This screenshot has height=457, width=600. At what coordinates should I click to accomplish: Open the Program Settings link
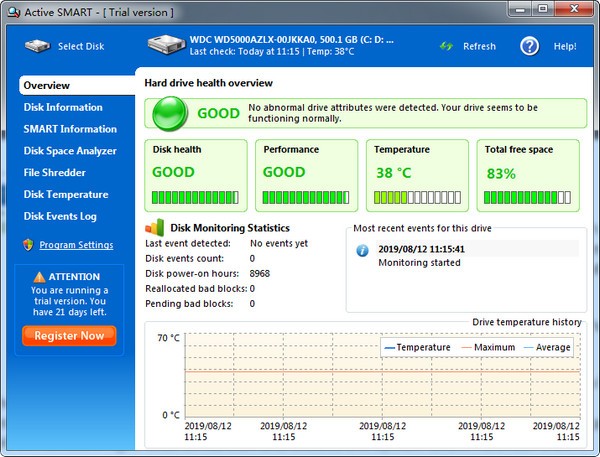pyautogui.click(x=76, y=245)
